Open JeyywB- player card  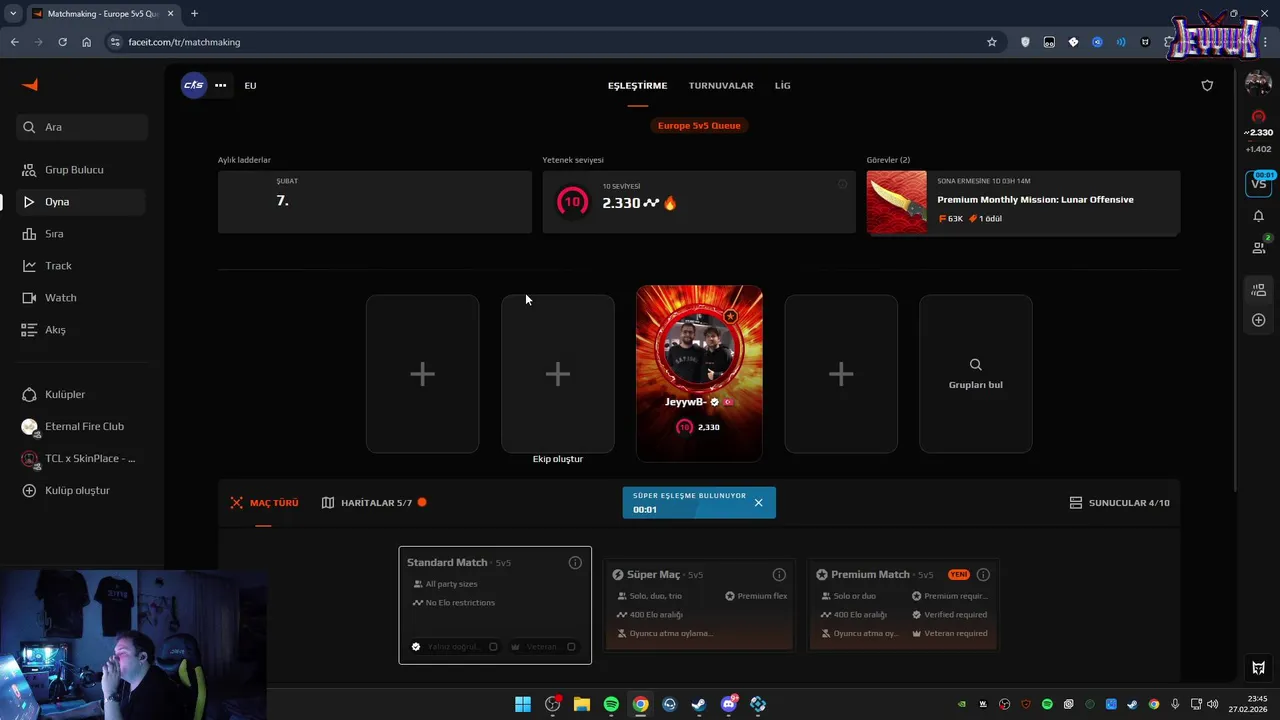(699, 374)
